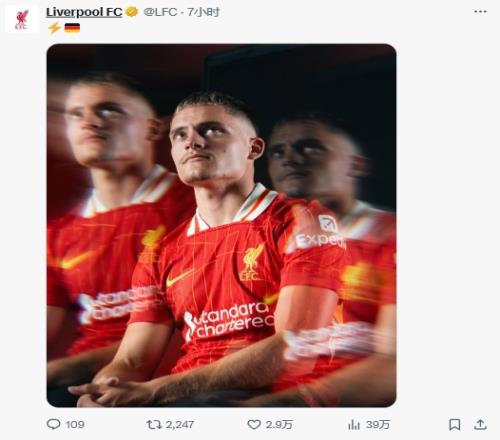Click the @LFC handle
The height and width of the screenshot is (440, 500).
coord(160,12)
